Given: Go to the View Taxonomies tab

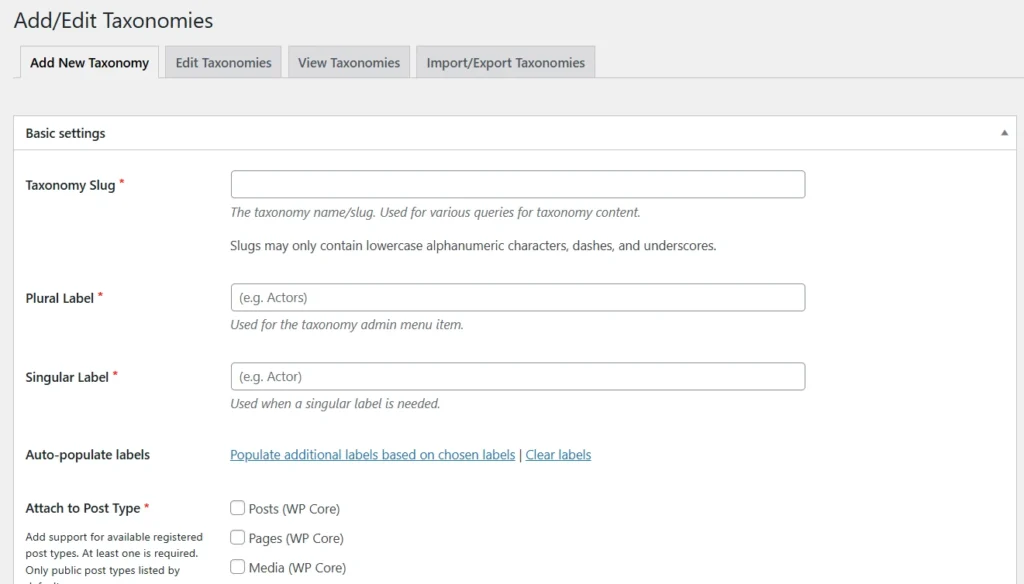Looking at the screenshot, I should 348,62.
